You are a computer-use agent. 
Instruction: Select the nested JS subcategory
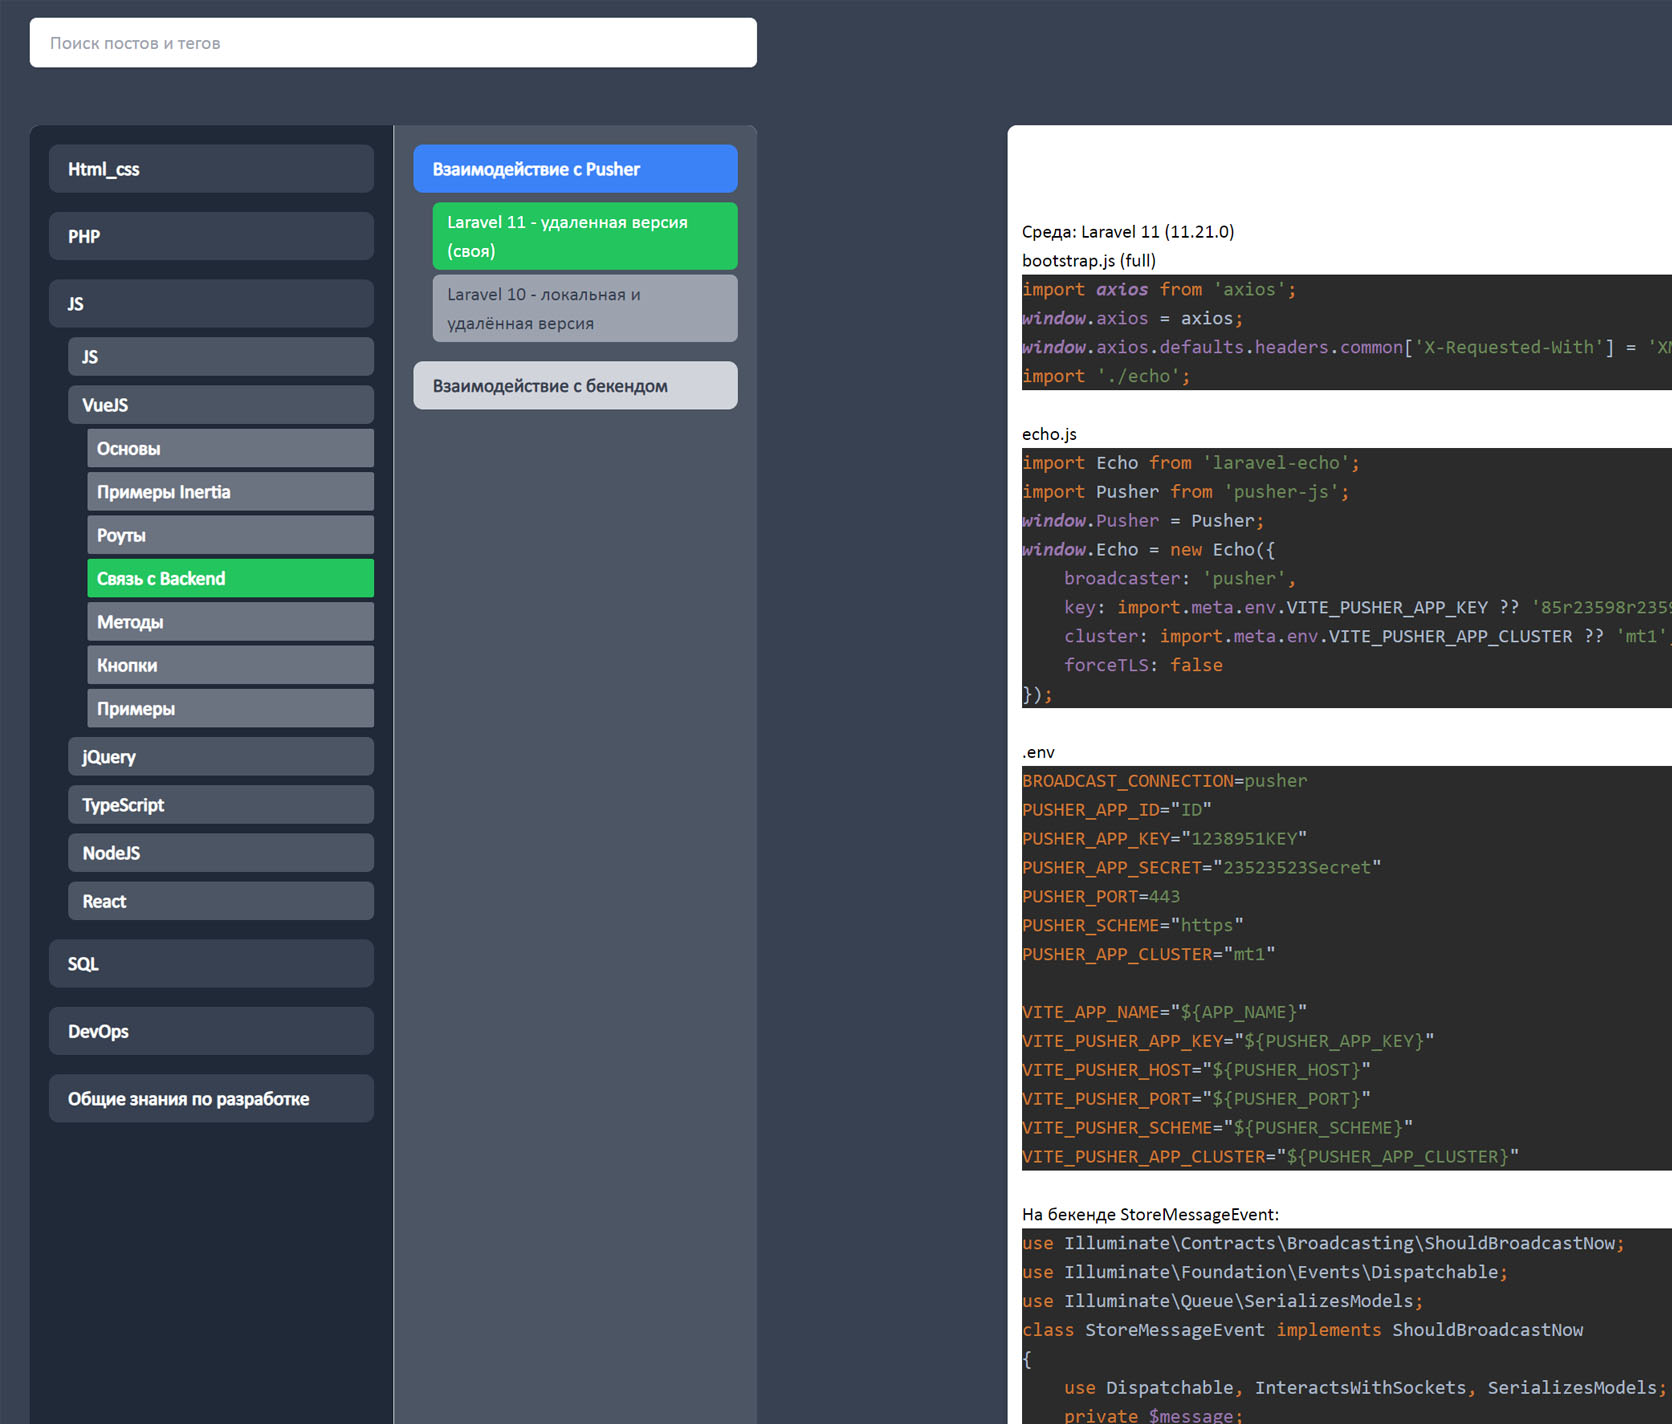pos(220,357)
